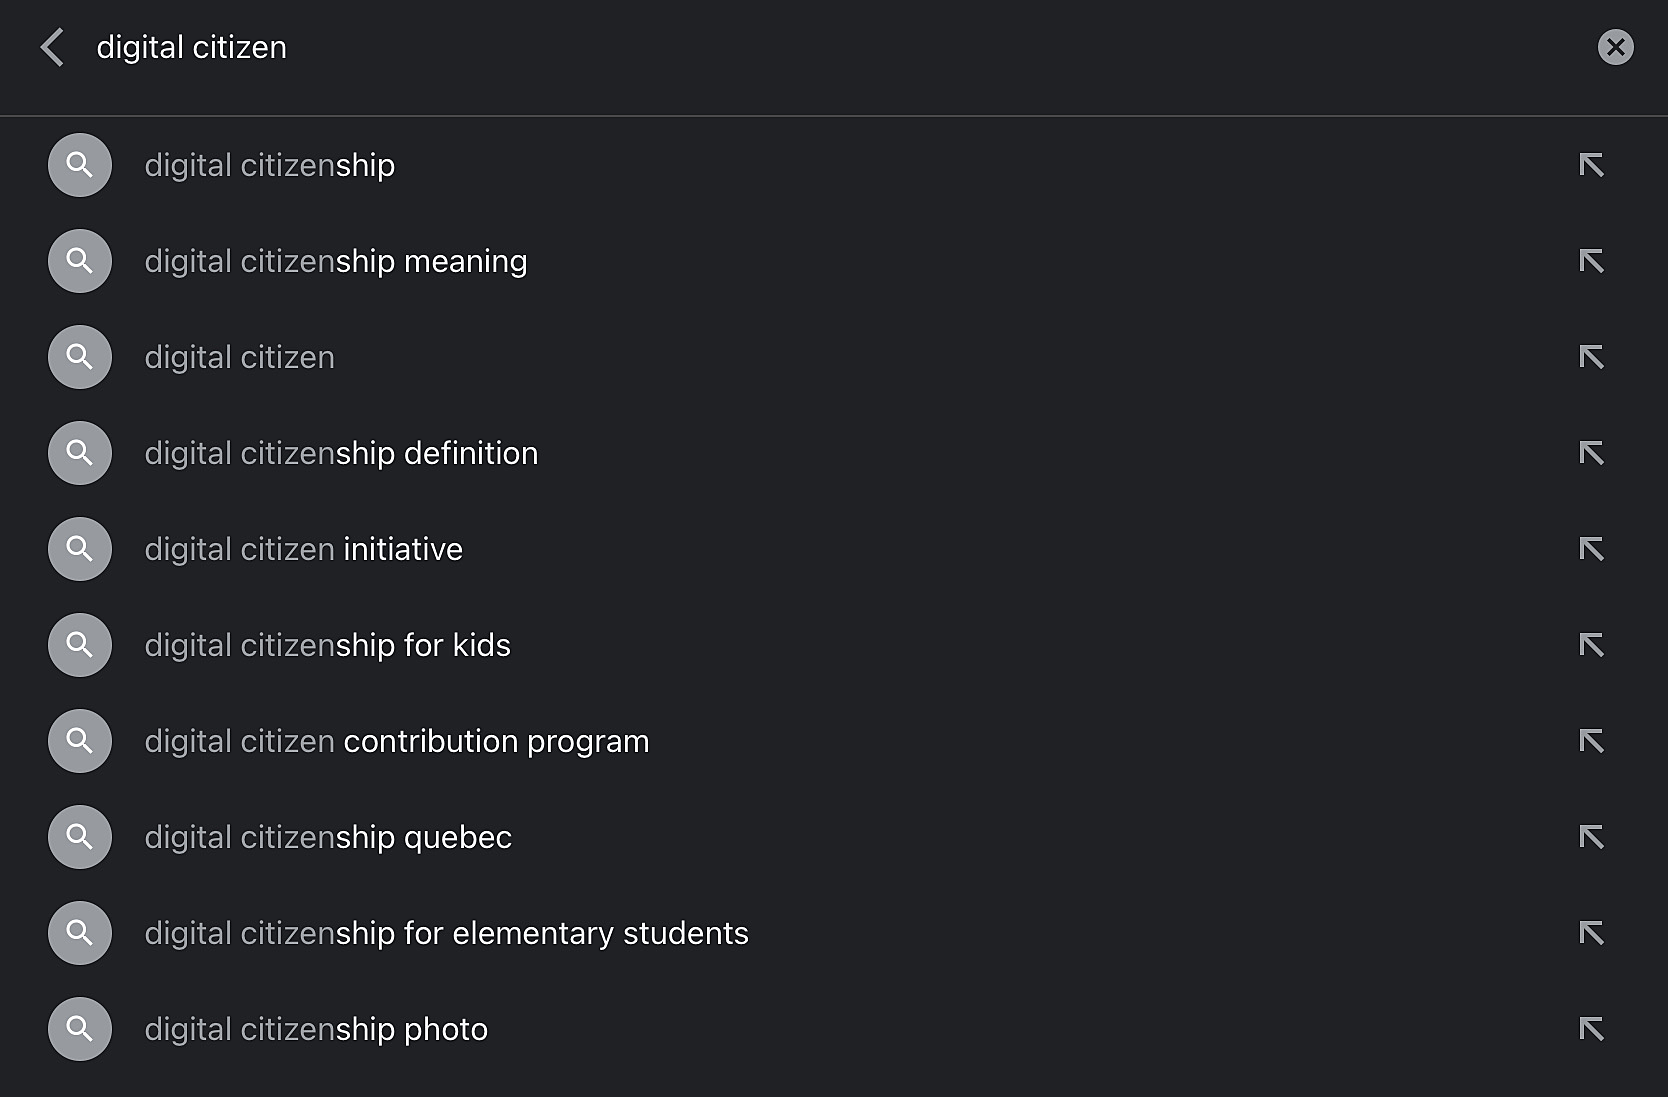
Task: Tap arrow for 'digital citizenship for elementary students'
Action: [x=1591, y=933]
